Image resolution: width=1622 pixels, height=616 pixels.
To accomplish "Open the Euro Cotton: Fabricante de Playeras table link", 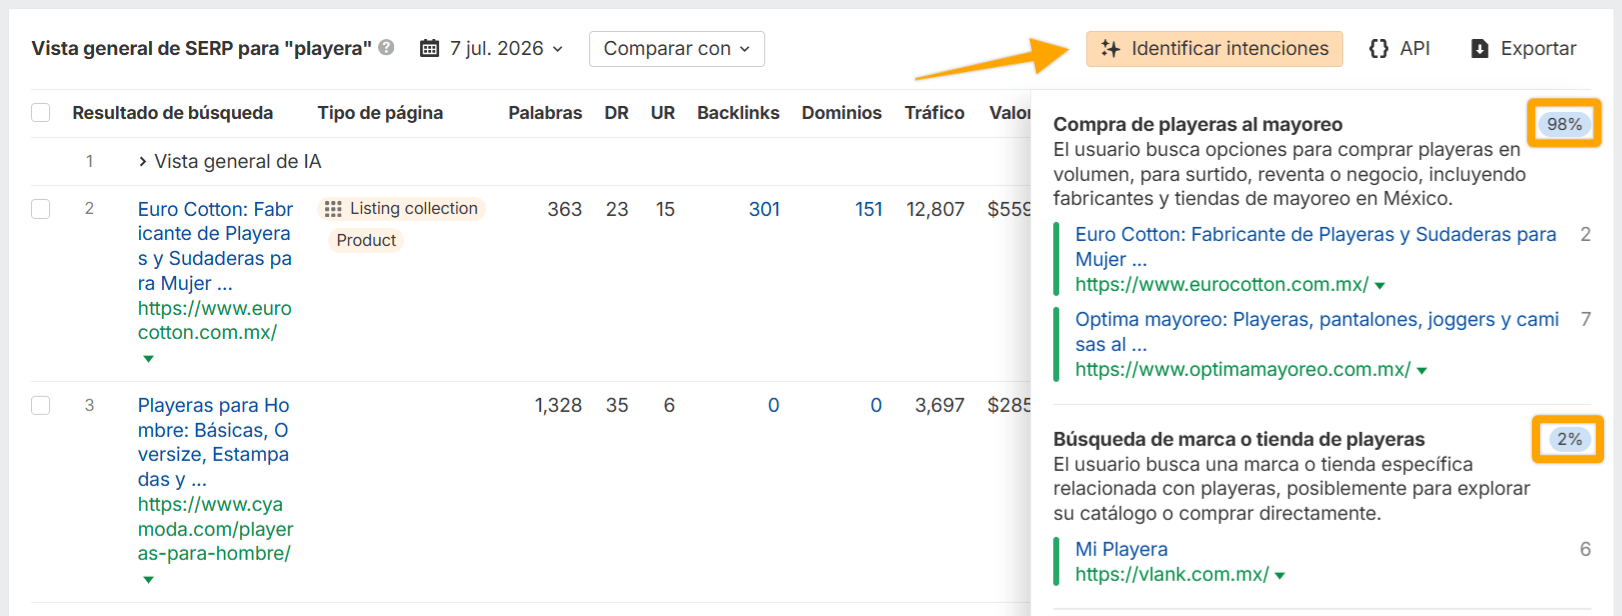I will point(215,246).
